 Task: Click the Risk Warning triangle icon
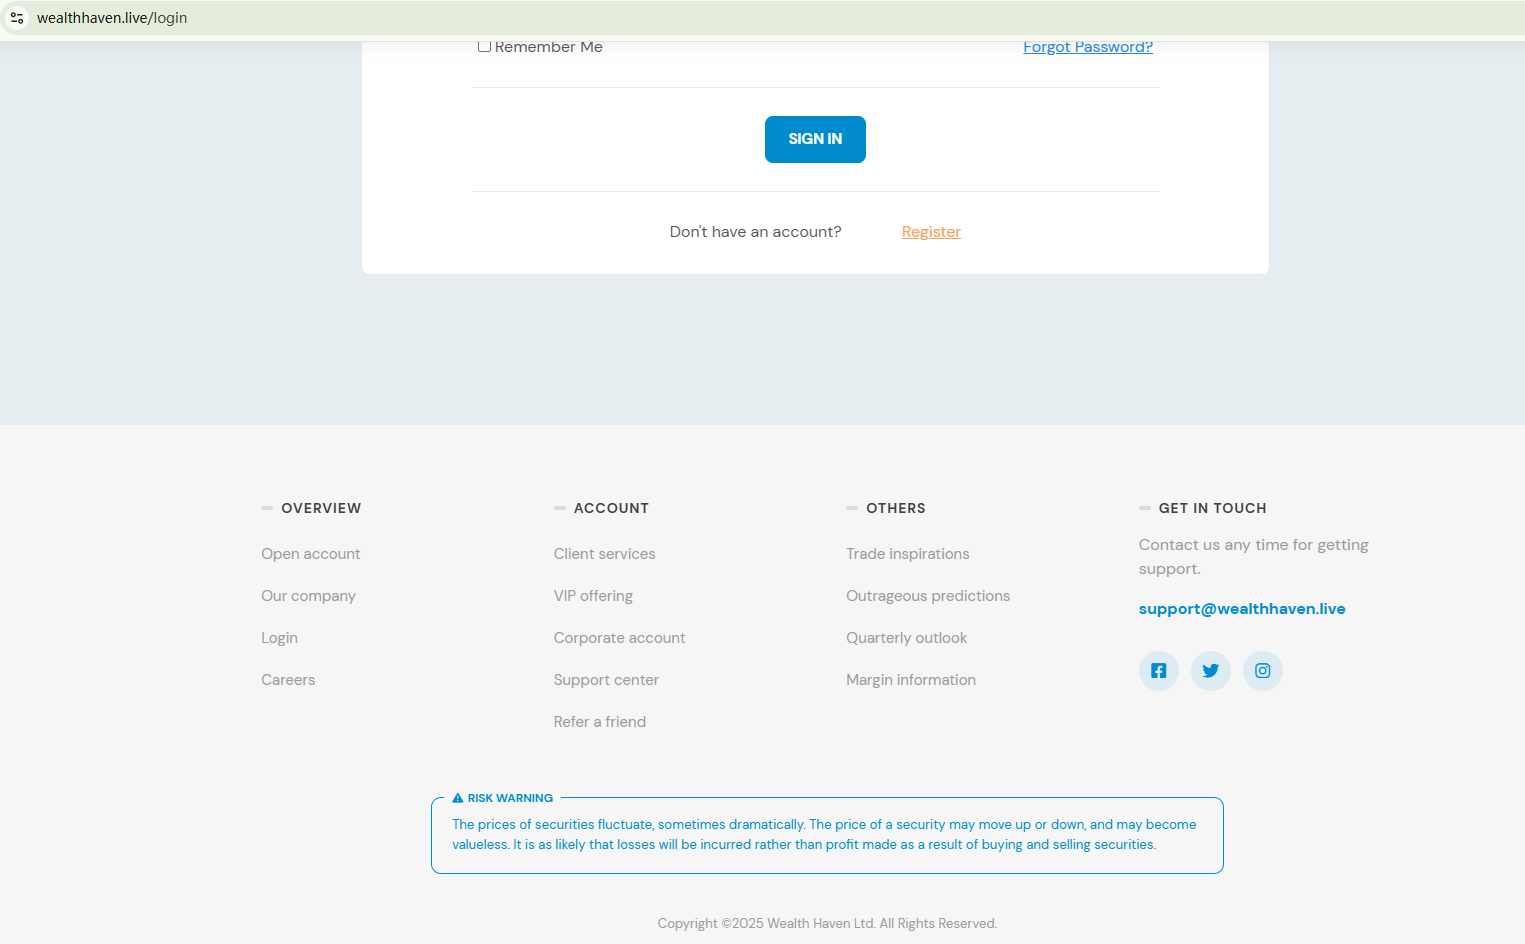pos(458,798)
